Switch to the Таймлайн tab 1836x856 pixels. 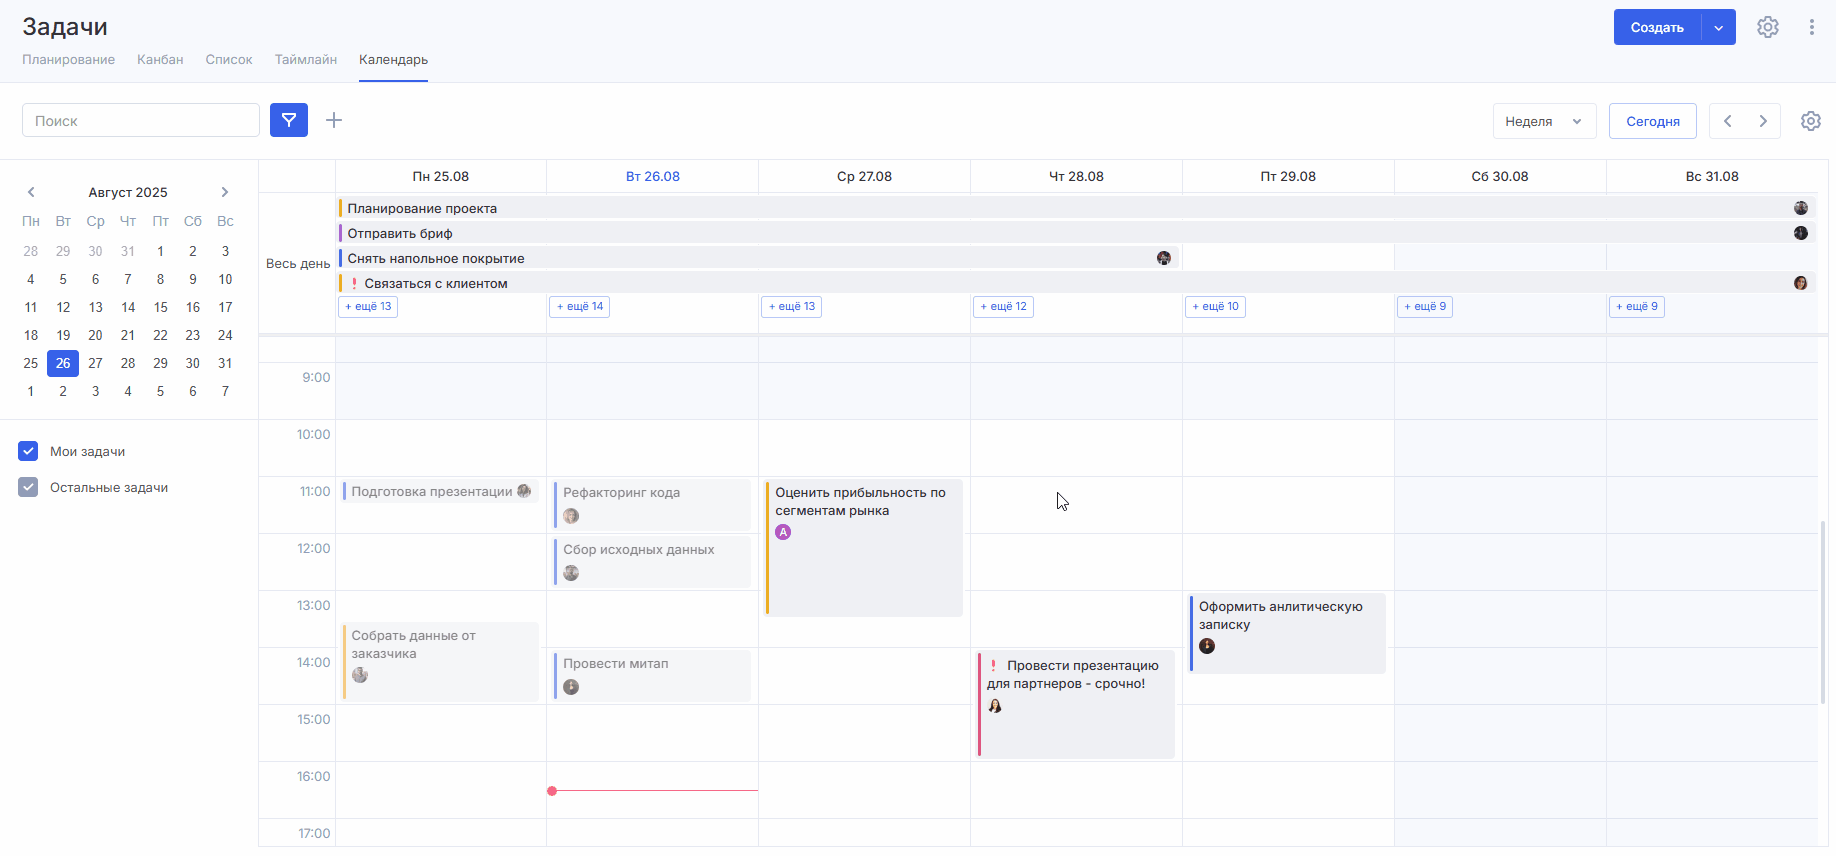pyautogui.click(x=305, y=59)
